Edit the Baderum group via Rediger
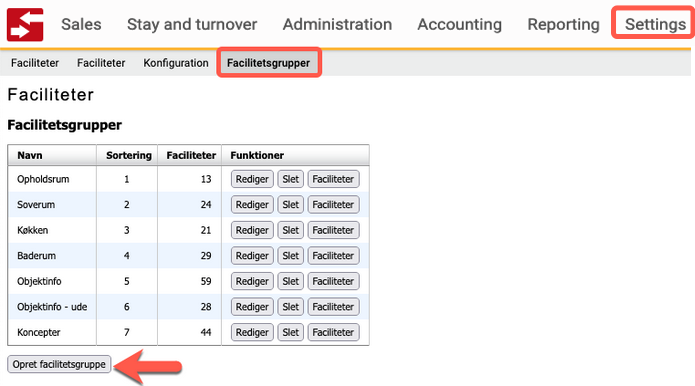The image size is (695, 386). [252, 256]
